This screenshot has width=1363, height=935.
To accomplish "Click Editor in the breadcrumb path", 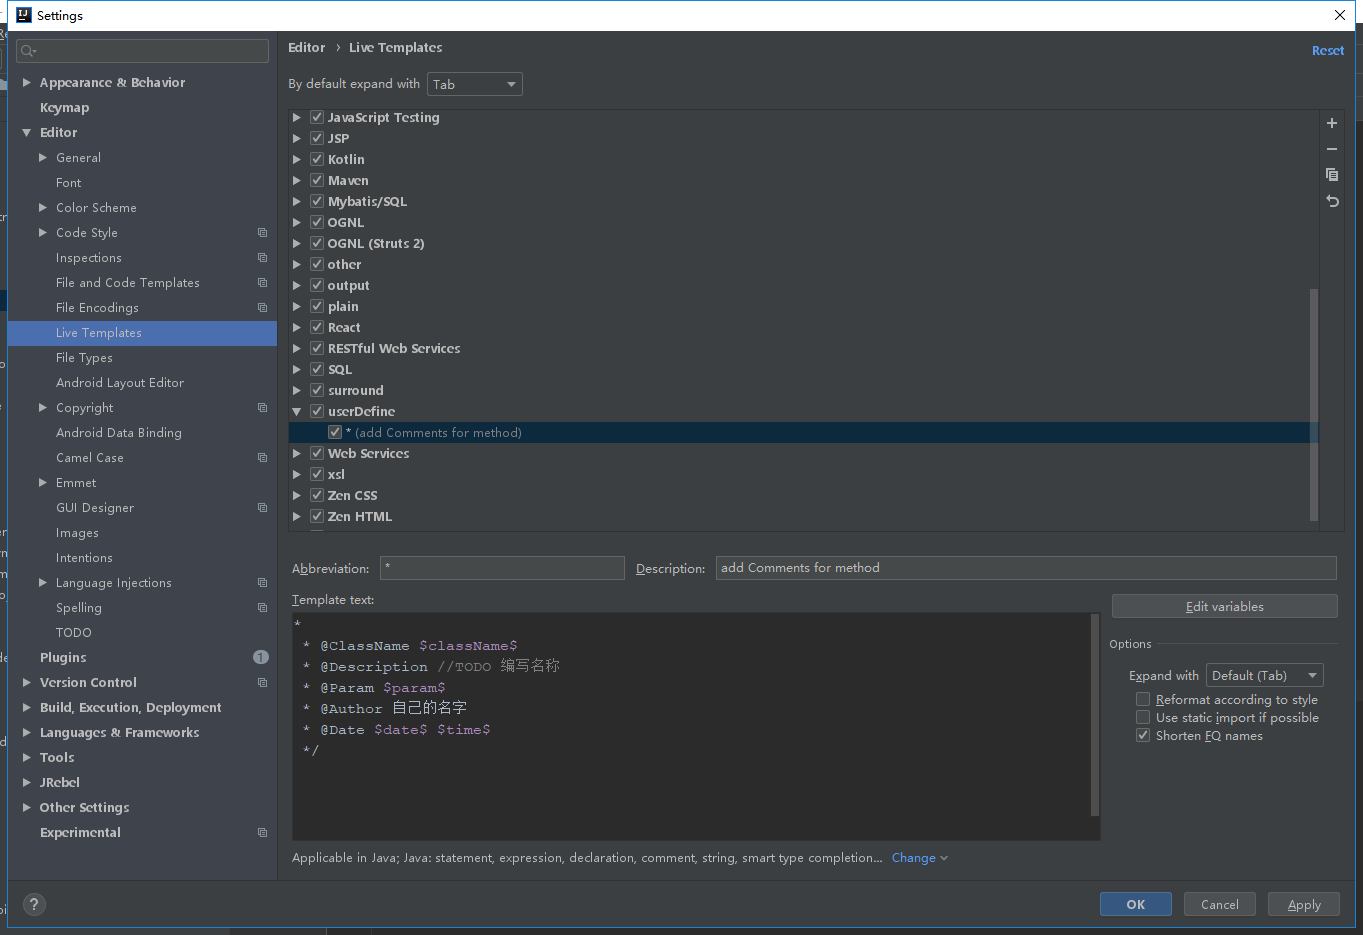I will click(x=306, y=47).
